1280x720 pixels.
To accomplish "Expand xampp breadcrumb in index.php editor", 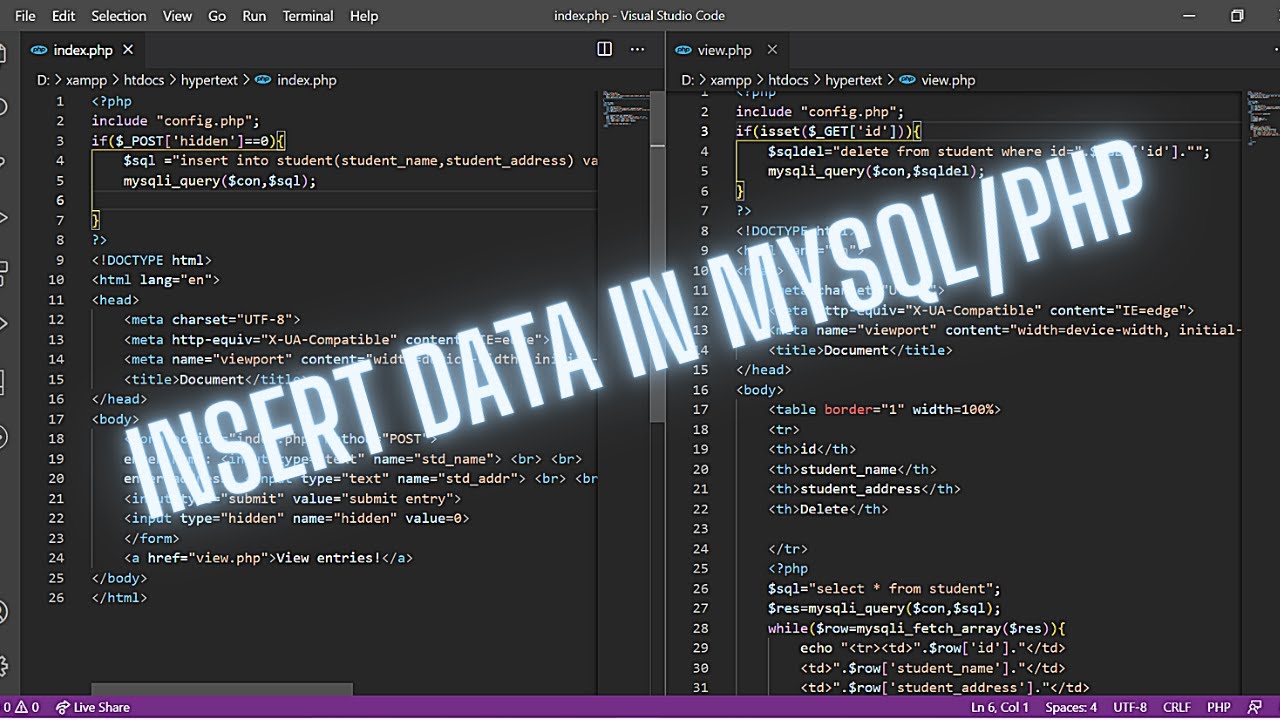I will 86,80.
